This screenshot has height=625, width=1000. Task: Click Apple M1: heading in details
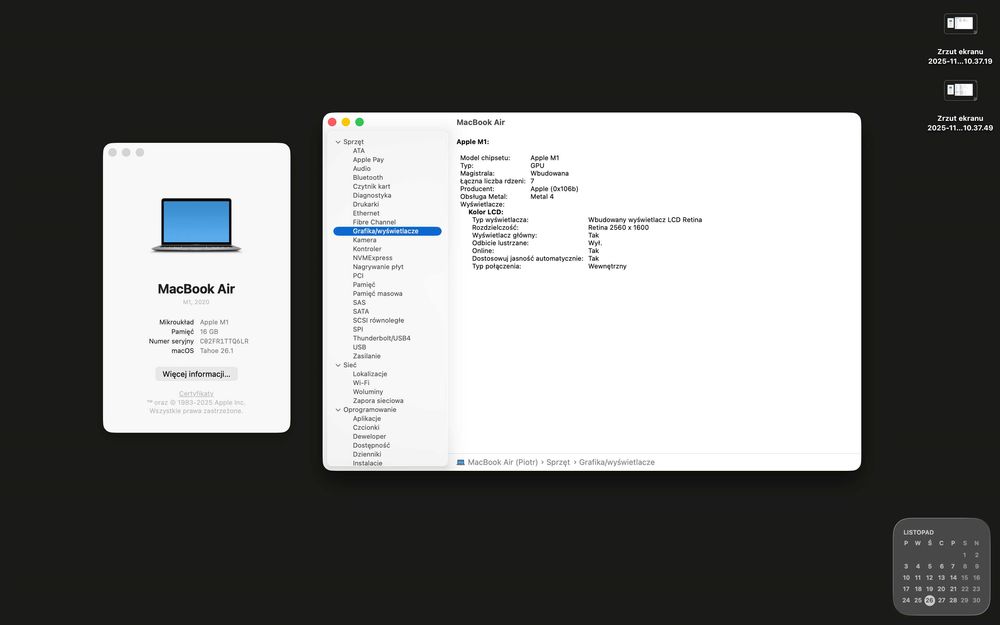pos(473,142)
